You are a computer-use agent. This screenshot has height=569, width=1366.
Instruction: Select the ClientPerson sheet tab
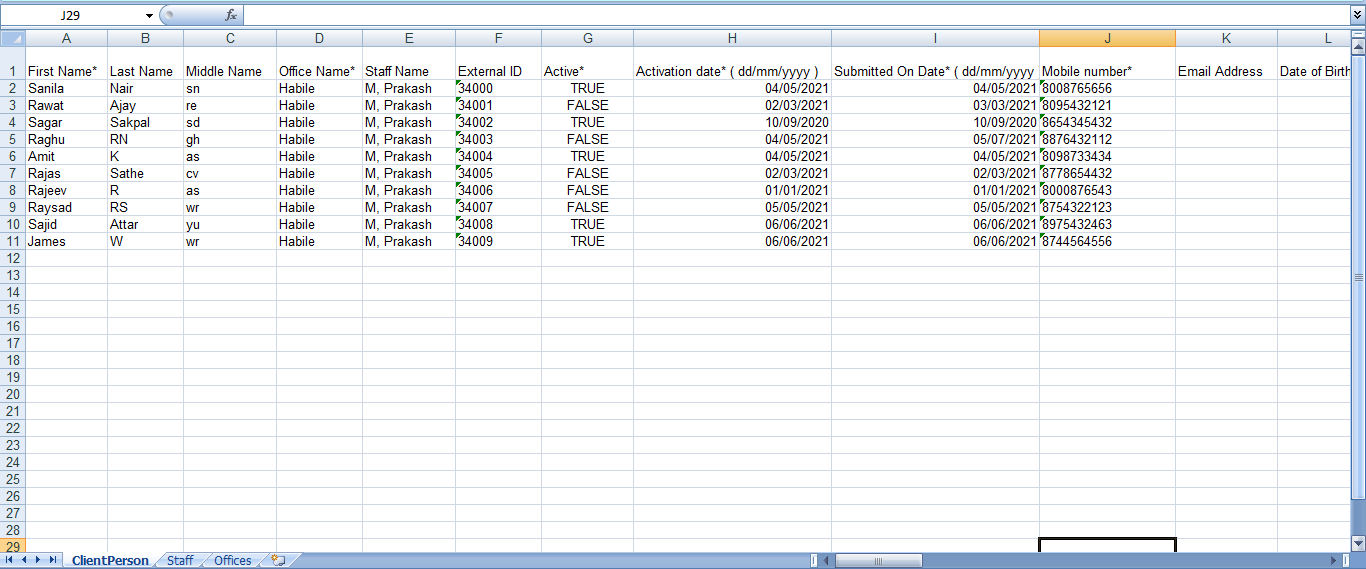pos(110,561)
